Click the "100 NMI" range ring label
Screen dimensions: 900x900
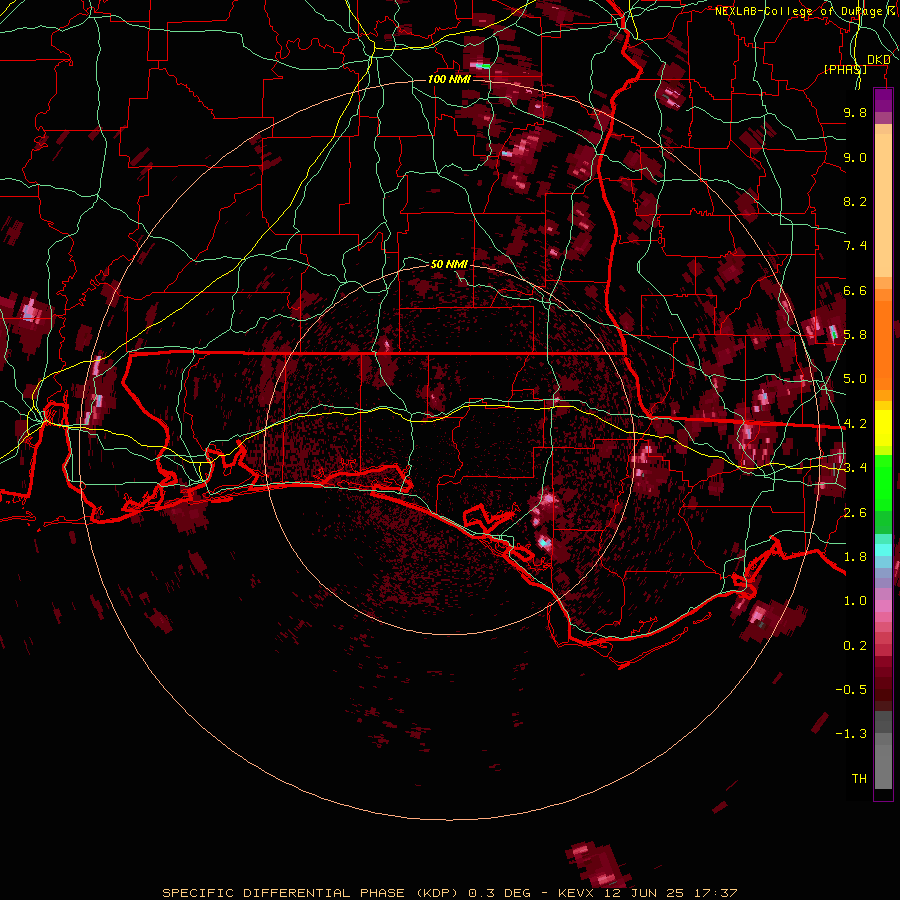[x=449, y=79]
